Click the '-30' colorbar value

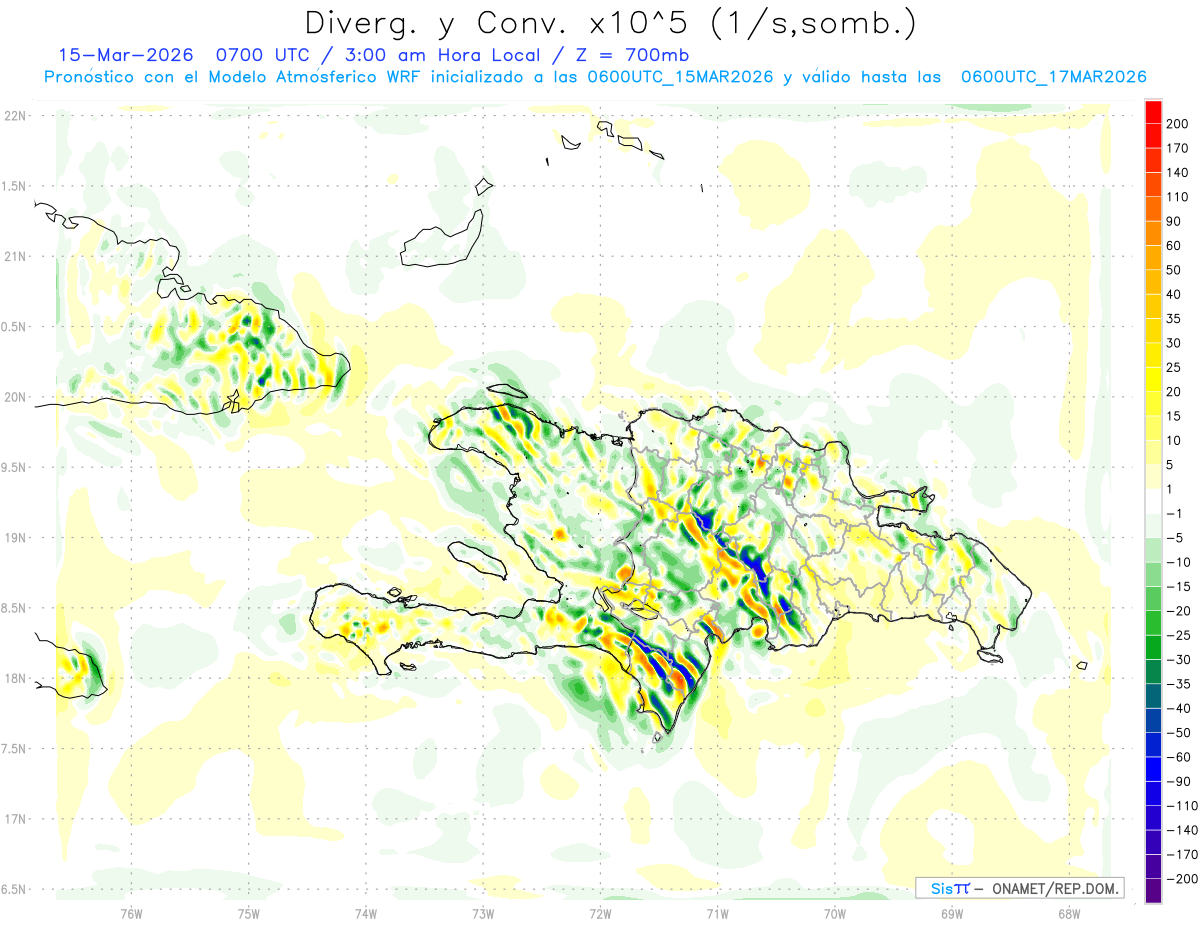pyautogui.click(x=1179, y=660)
